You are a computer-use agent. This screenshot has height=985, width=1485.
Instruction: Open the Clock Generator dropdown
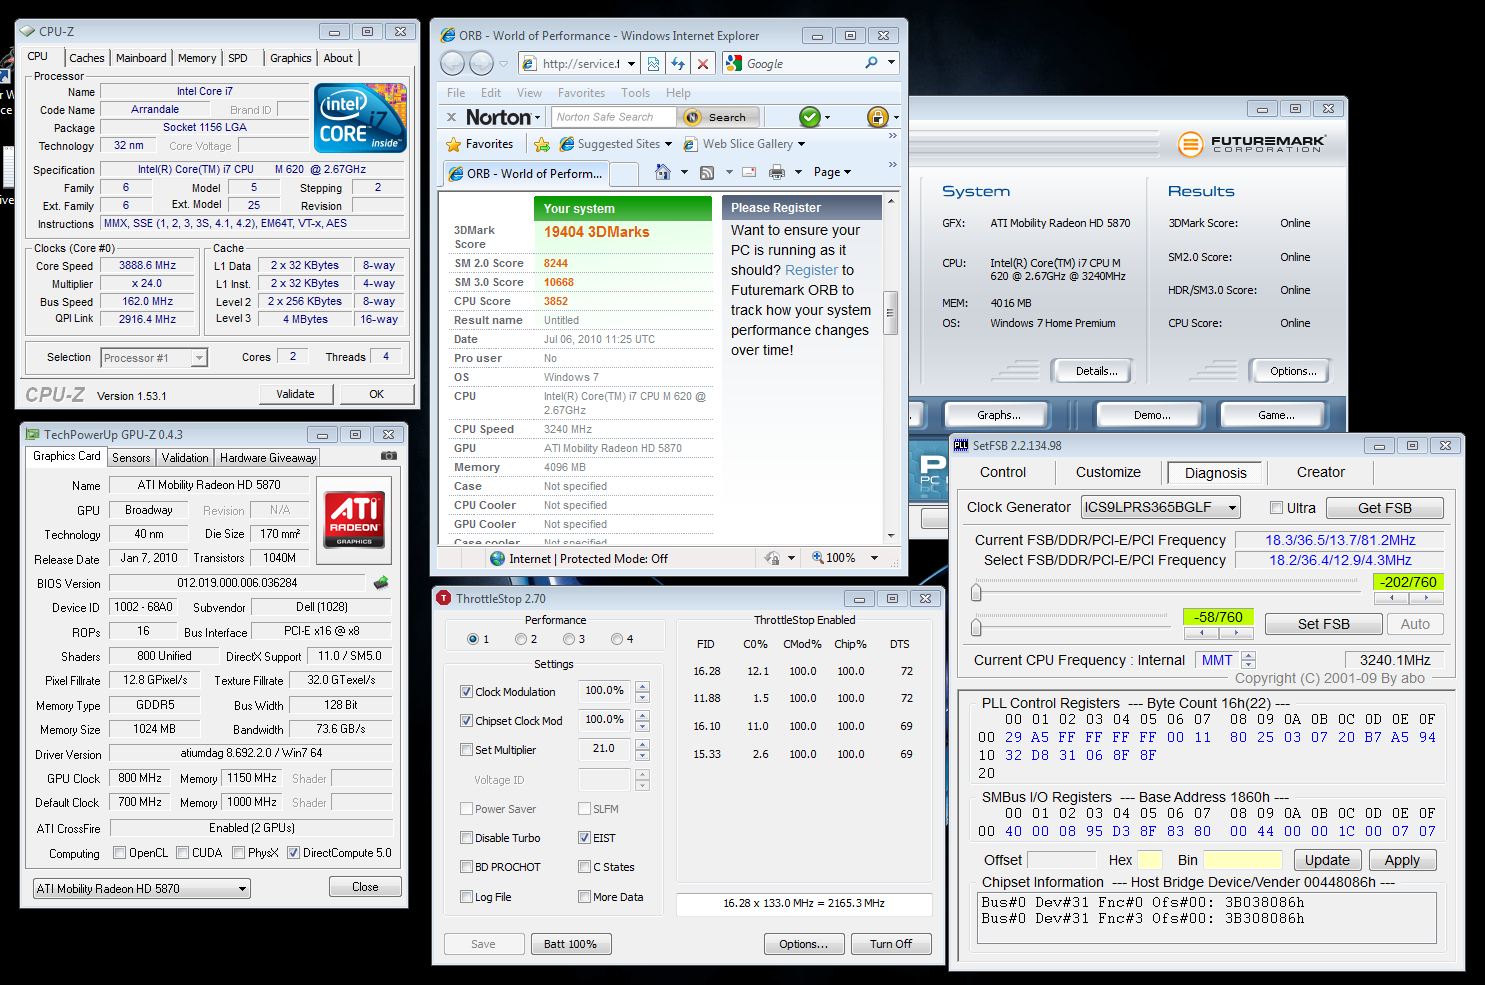[1232, 508]
